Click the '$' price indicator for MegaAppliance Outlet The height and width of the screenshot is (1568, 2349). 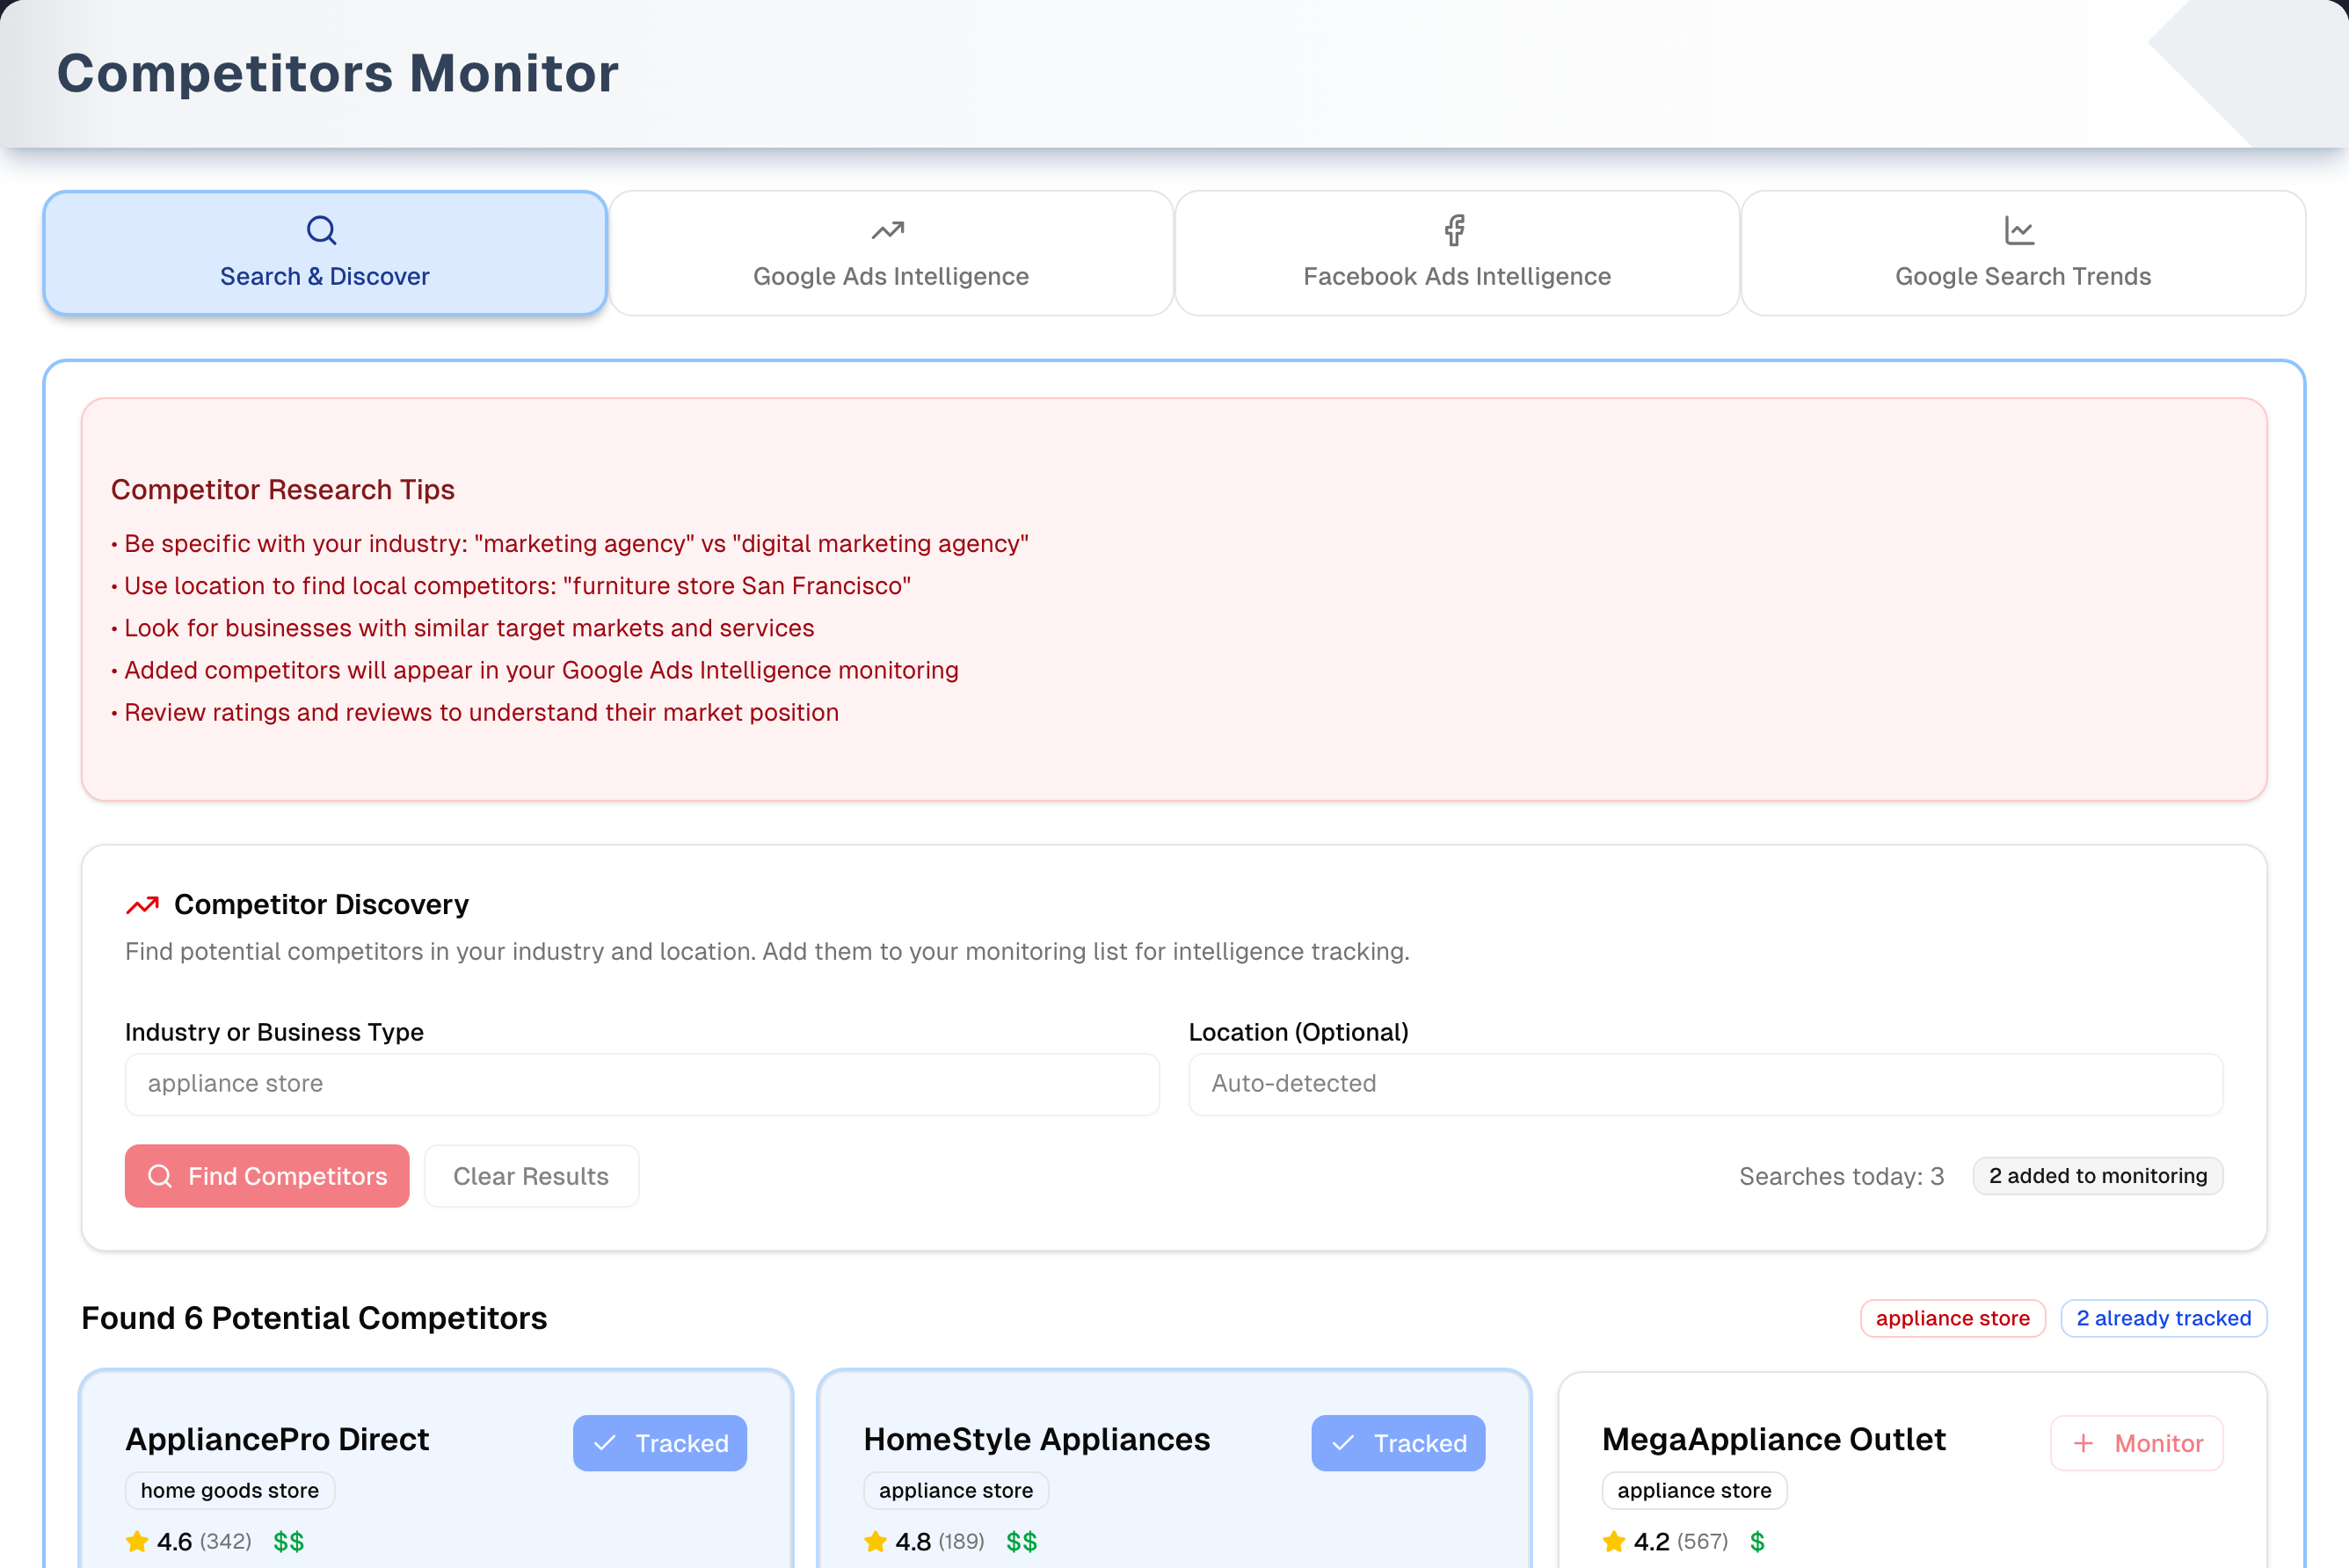coord(1757,1541)
